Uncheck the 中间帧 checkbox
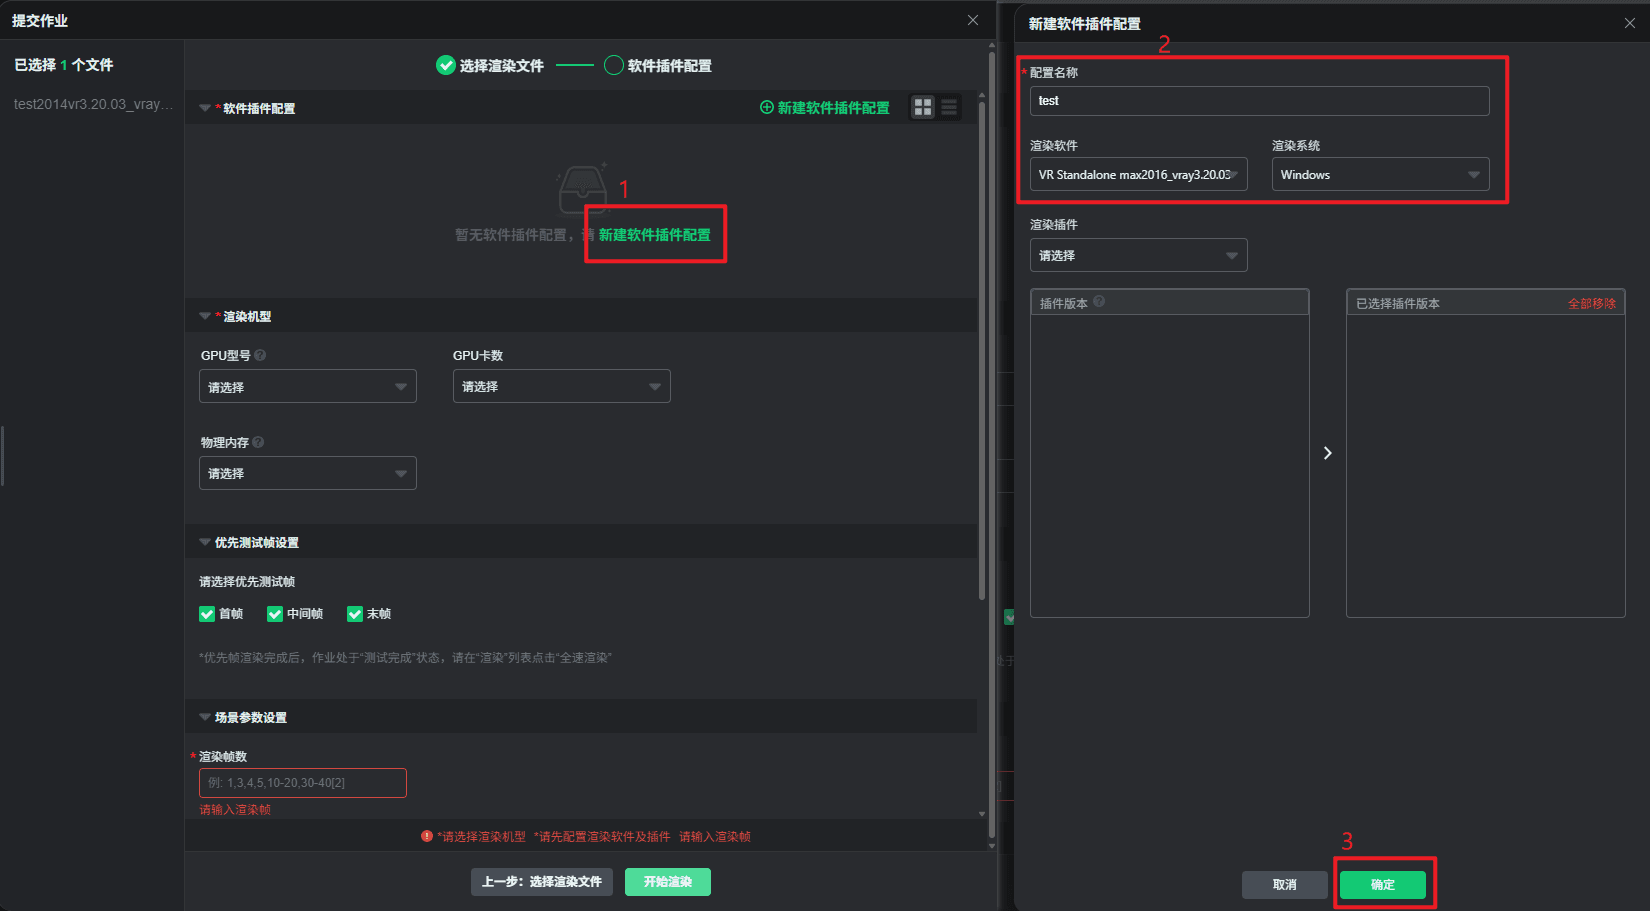The width and height of the screenshot is (1650, 911). click(275, 614)
